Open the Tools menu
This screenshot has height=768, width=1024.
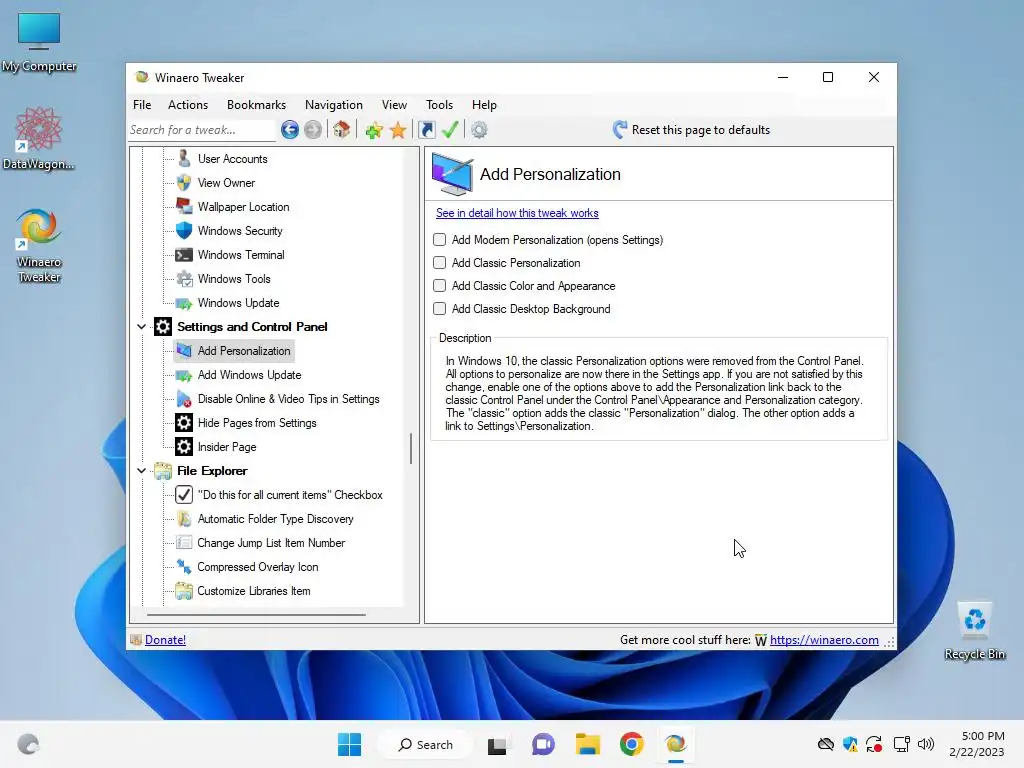point(440,104)
